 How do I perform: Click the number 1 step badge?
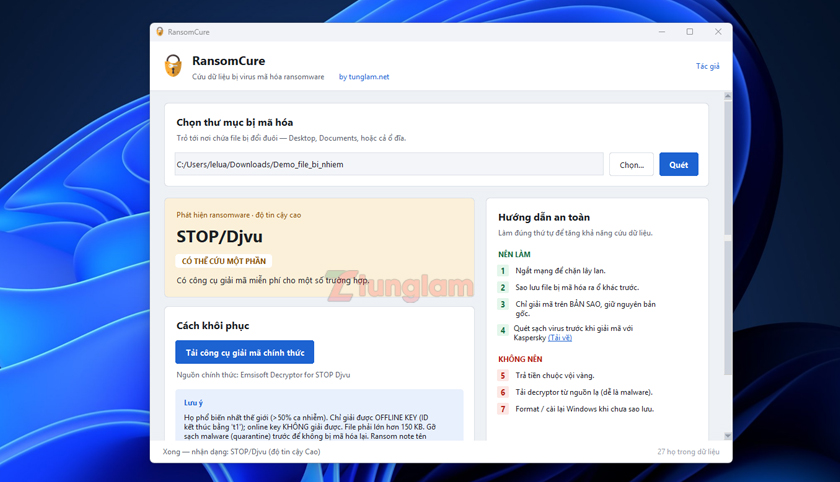point(502,270)
